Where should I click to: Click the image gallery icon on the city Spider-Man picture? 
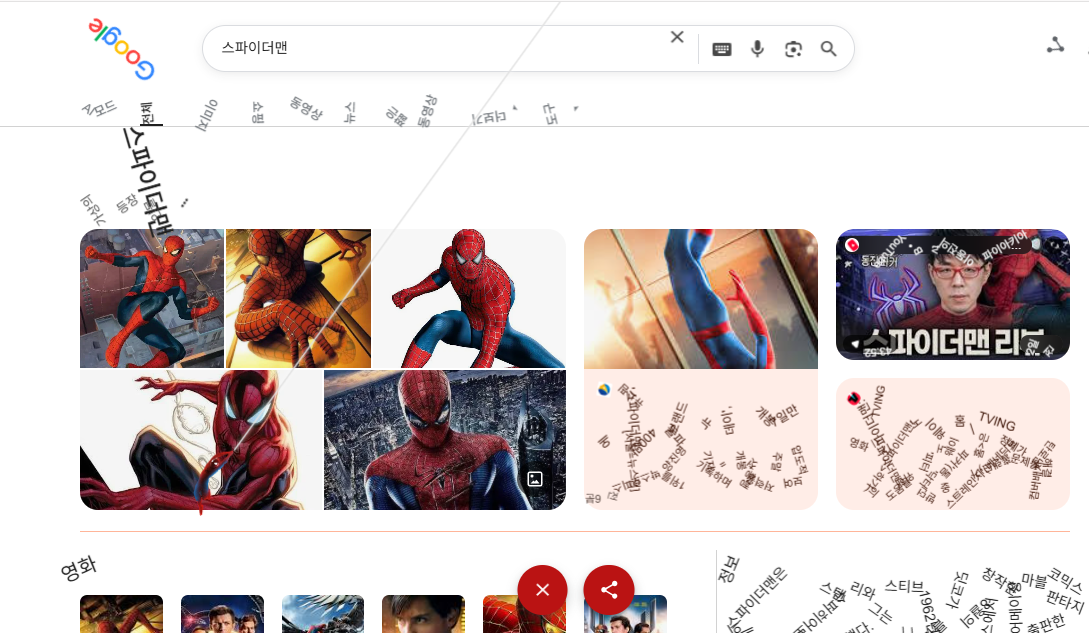pos(535,479)
